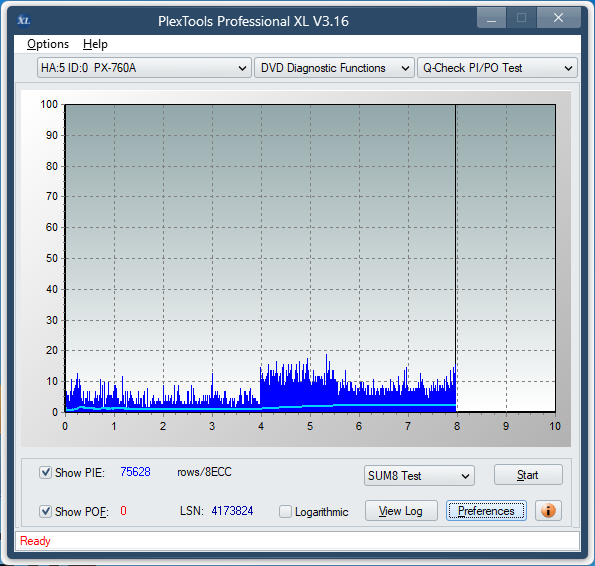Open the Q-Check PI/PO Test dropdown
Screen dimensions: 595x566
pyautogui.click(x=497, y=68)
